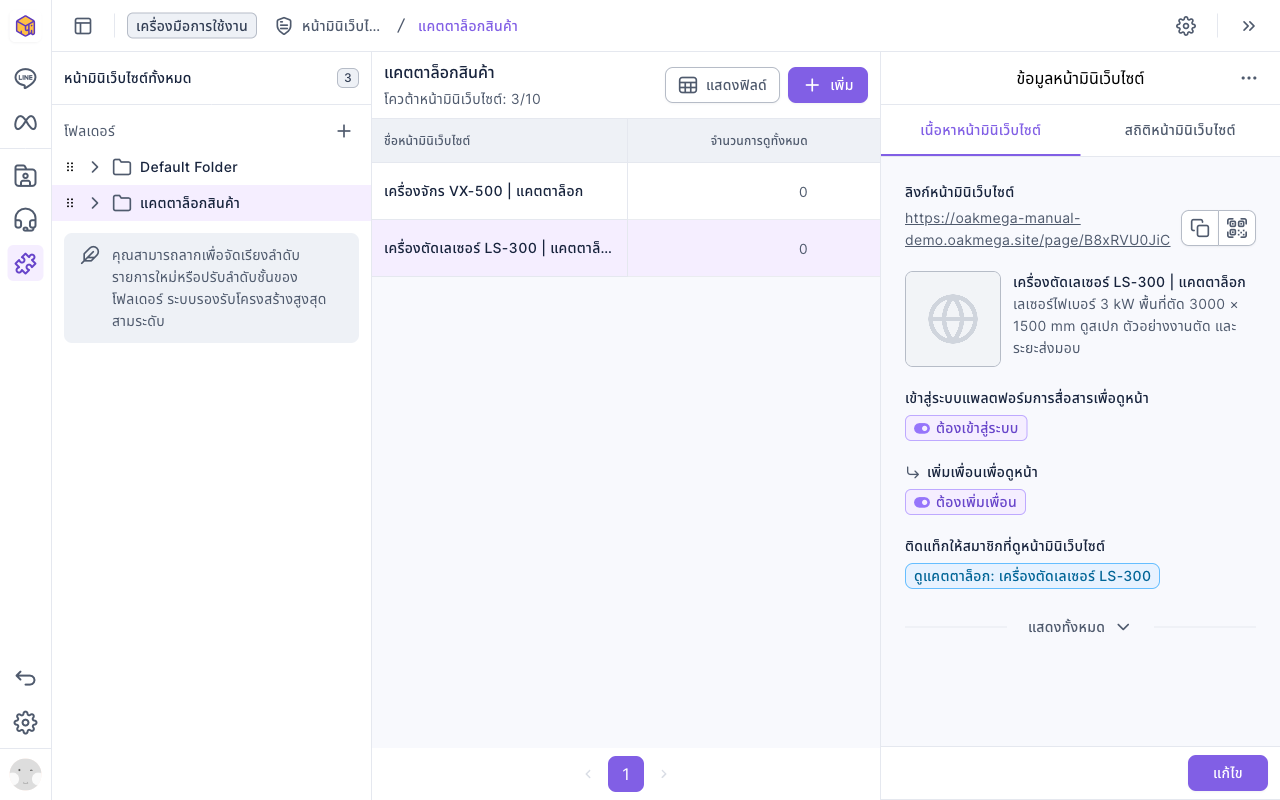Click the เพิ่ม button
The height and width of the screenshot is (800, 1280).
[828, 85]
